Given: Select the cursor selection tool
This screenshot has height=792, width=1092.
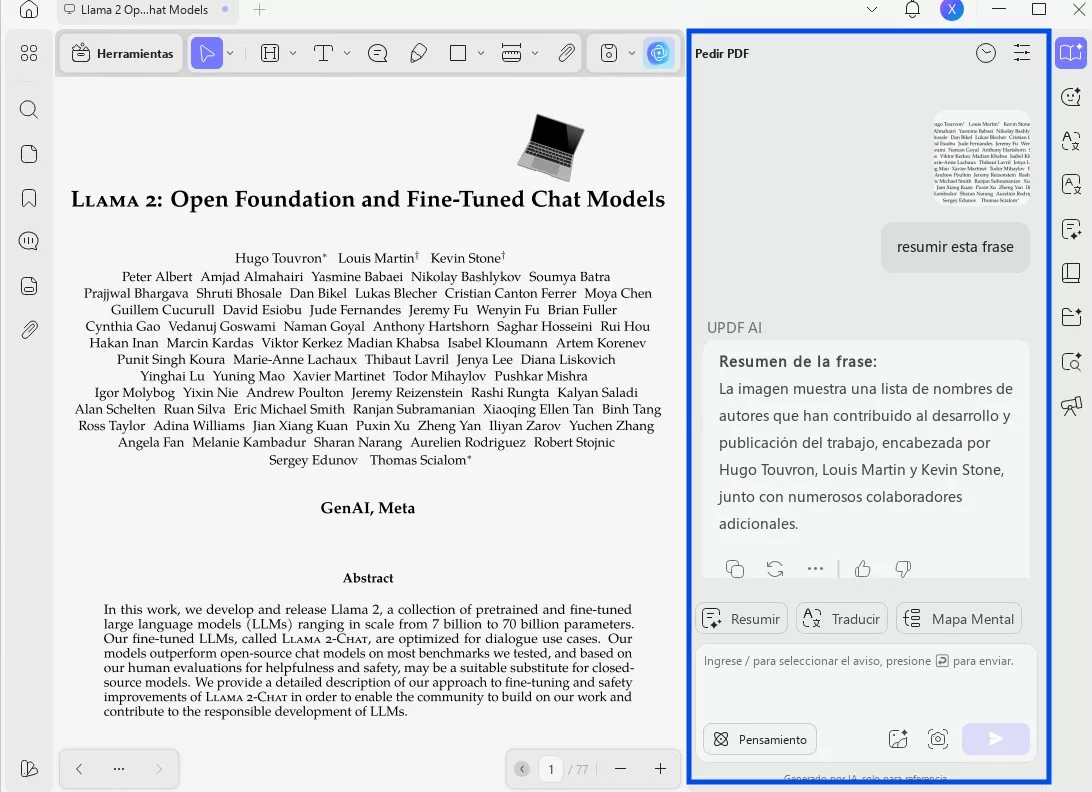Looking at the screenshot, I should (x=207, y=53).
